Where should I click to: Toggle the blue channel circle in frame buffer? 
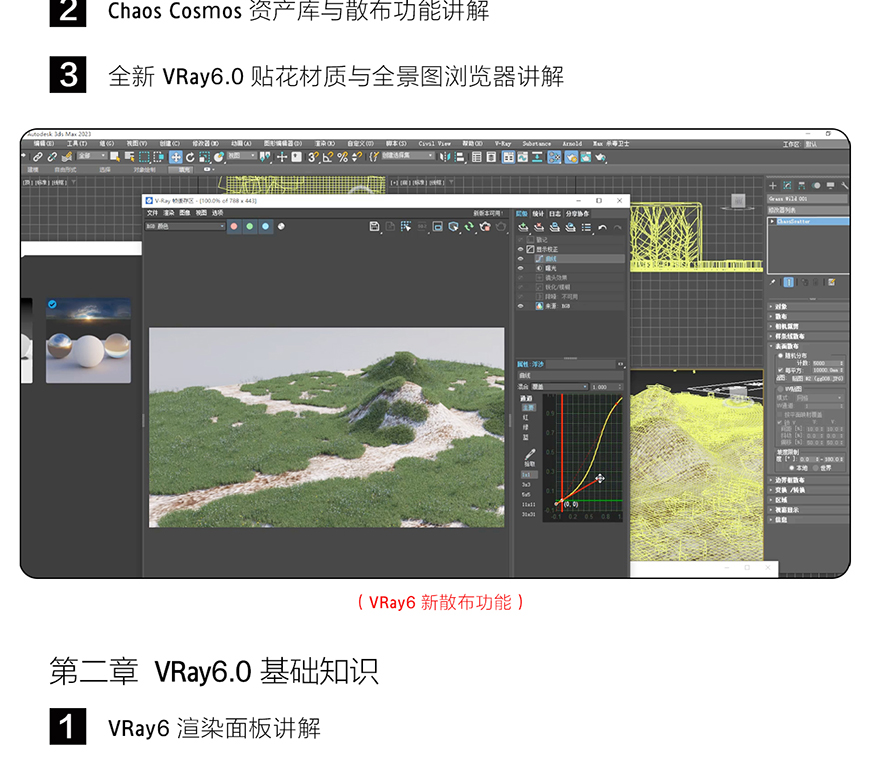click(265, 226)
